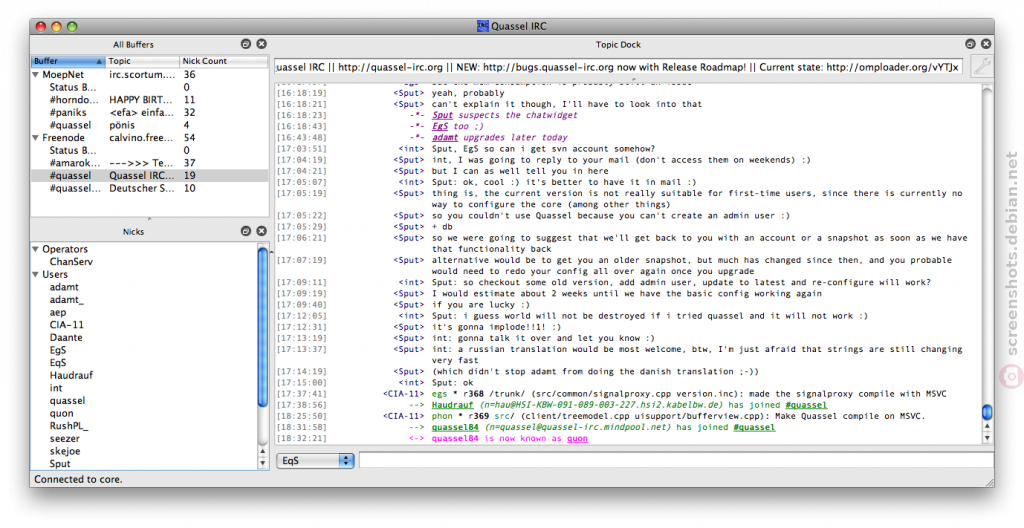Collapse the MoepNet network tree
The height and width of the screenshot is (528, 1024).
point(36,74)
